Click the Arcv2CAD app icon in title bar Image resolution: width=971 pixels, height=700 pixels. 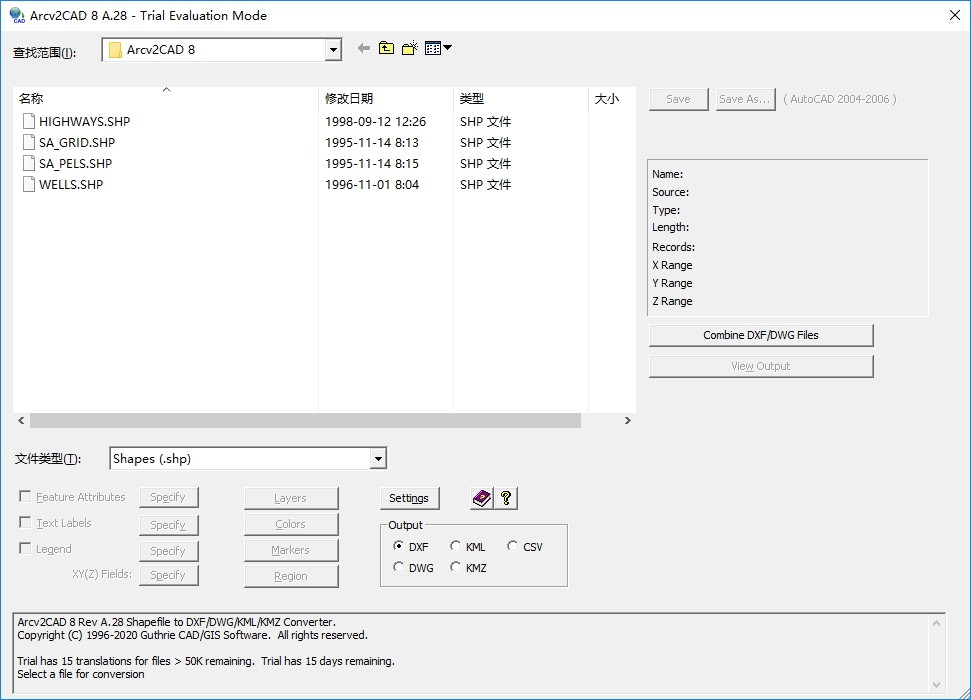click(x=17, y=15)
